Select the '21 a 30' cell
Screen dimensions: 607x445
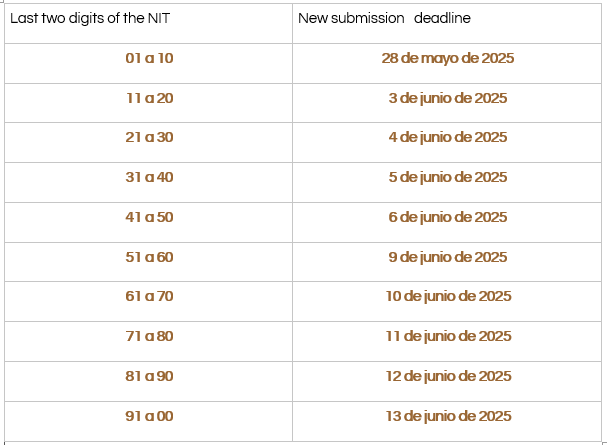tap(148, 142)
